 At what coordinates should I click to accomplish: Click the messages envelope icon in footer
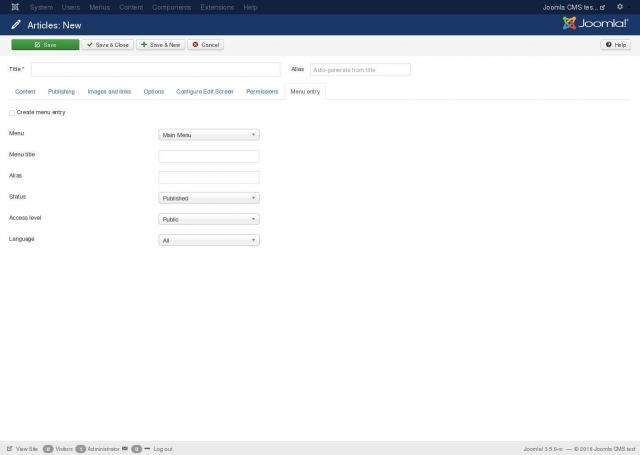tap(125, 449)
